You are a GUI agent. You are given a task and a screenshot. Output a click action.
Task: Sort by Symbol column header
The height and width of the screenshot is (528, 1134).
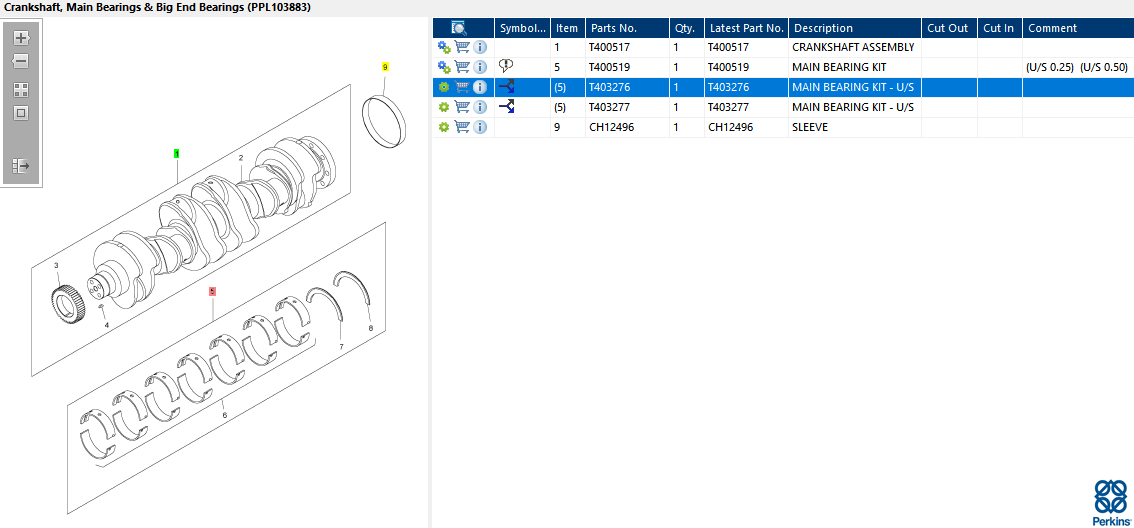522,28
